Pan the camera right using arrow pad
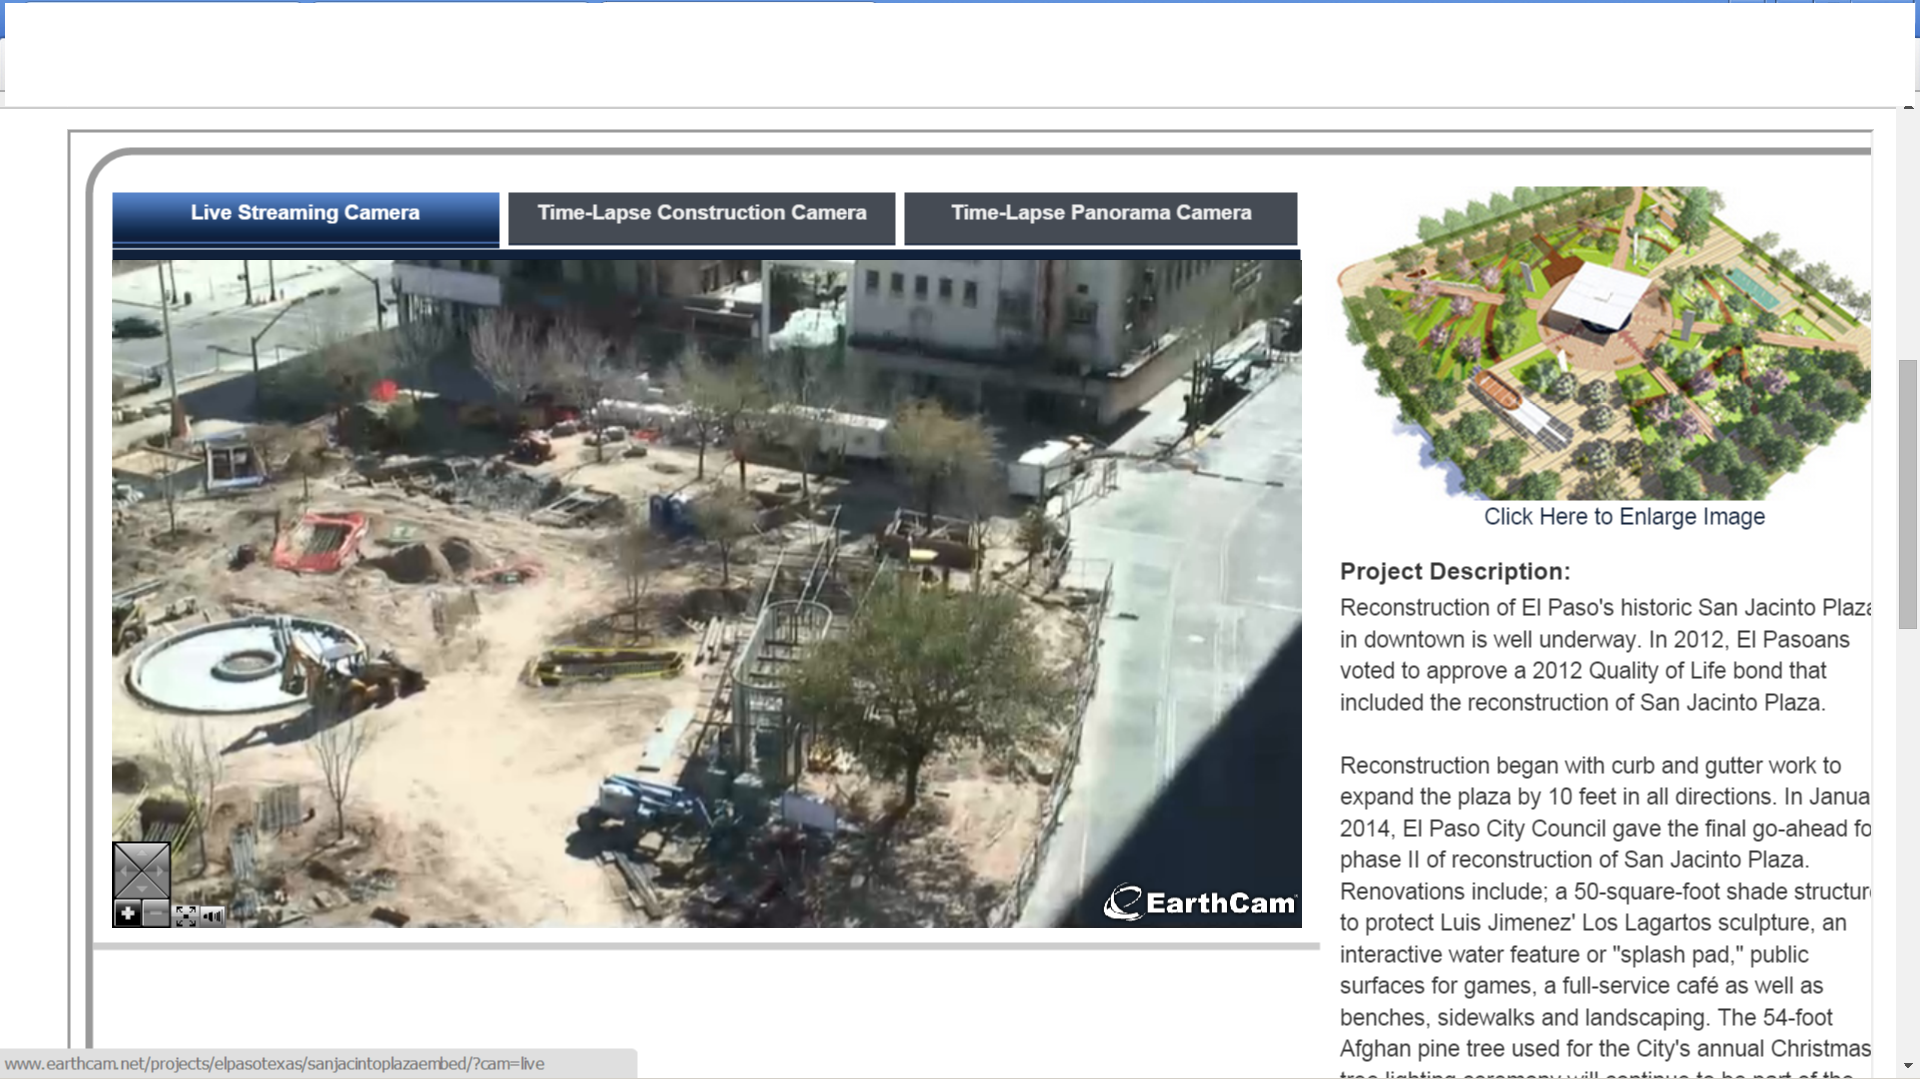Screen dimensions: 1920x1080 (160, 870)
